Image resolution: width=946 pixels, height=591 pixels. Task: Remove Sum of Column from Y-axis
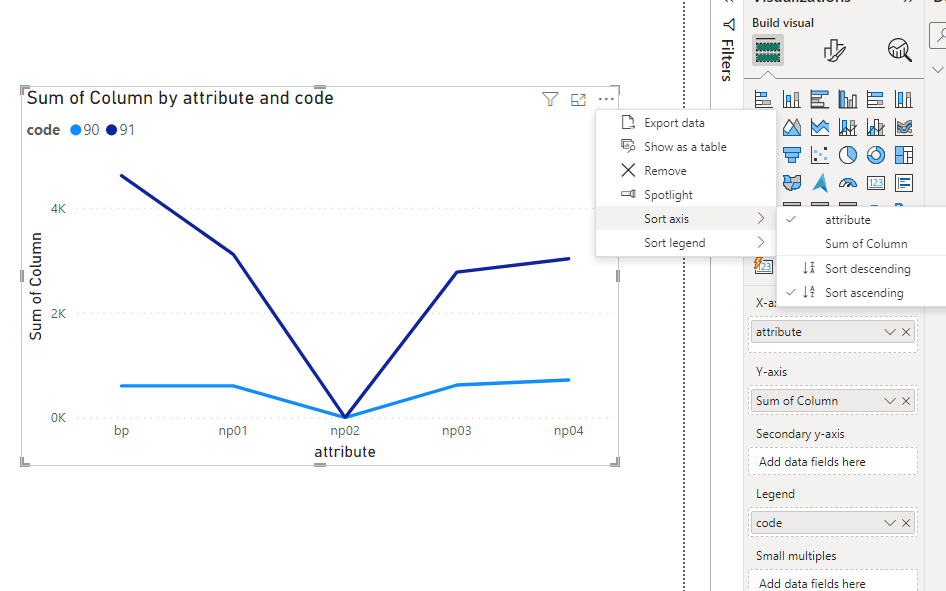906,400
